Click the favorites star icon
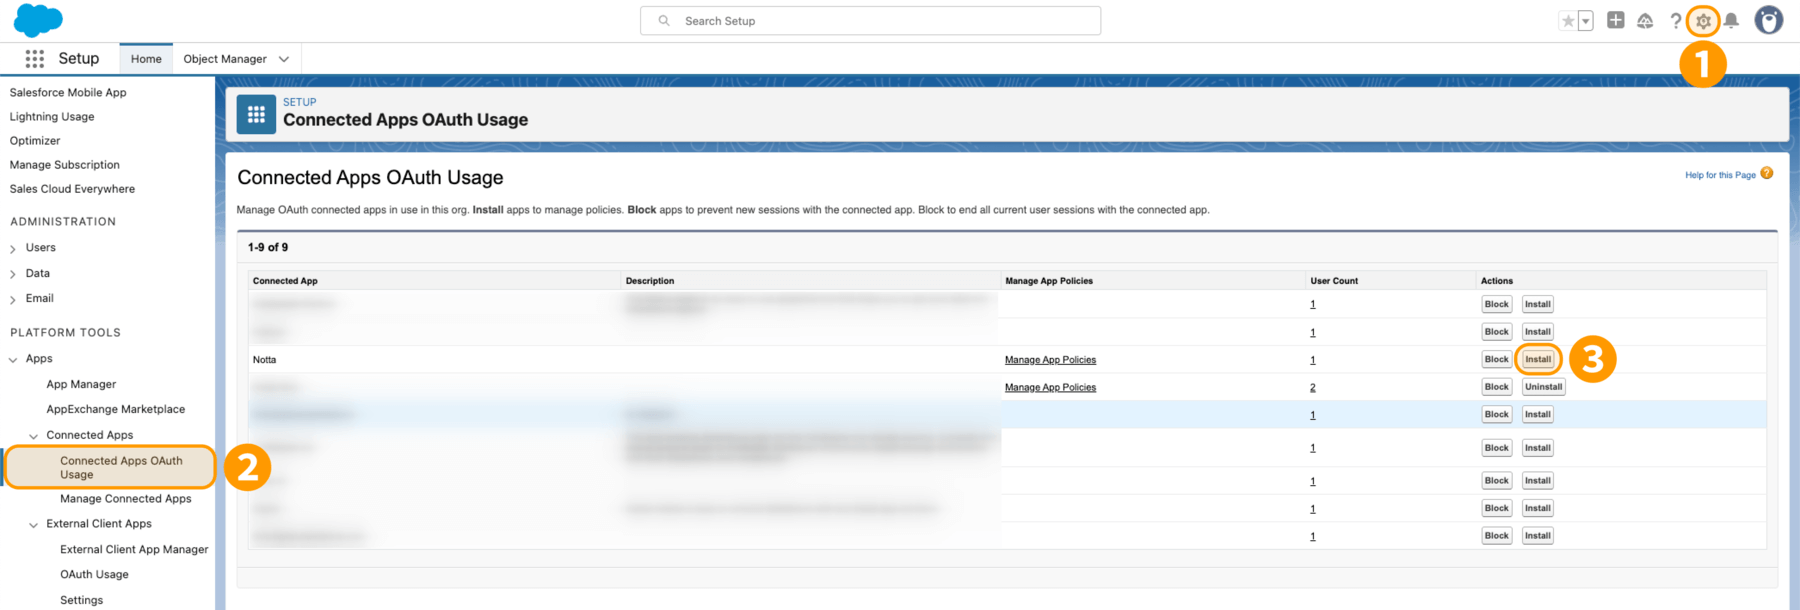 [1568, 21]
